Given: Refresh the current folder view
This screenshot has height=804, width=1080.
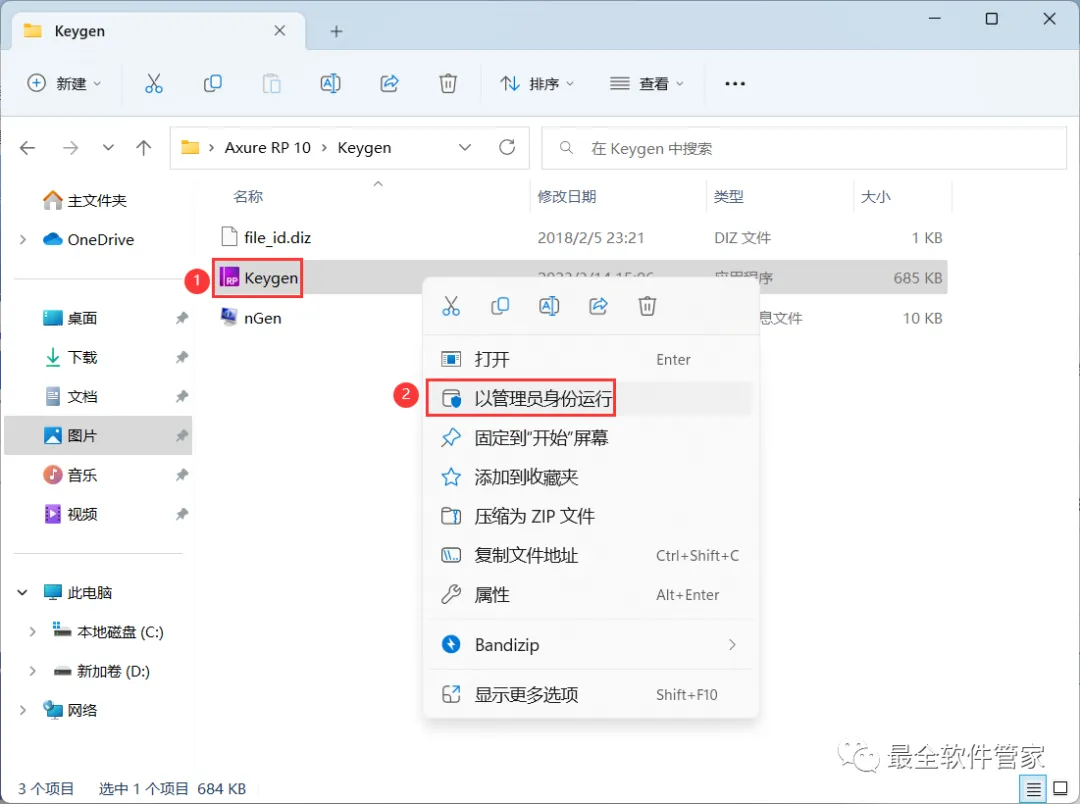Looking at the screenshot, I should click(507, 147).
